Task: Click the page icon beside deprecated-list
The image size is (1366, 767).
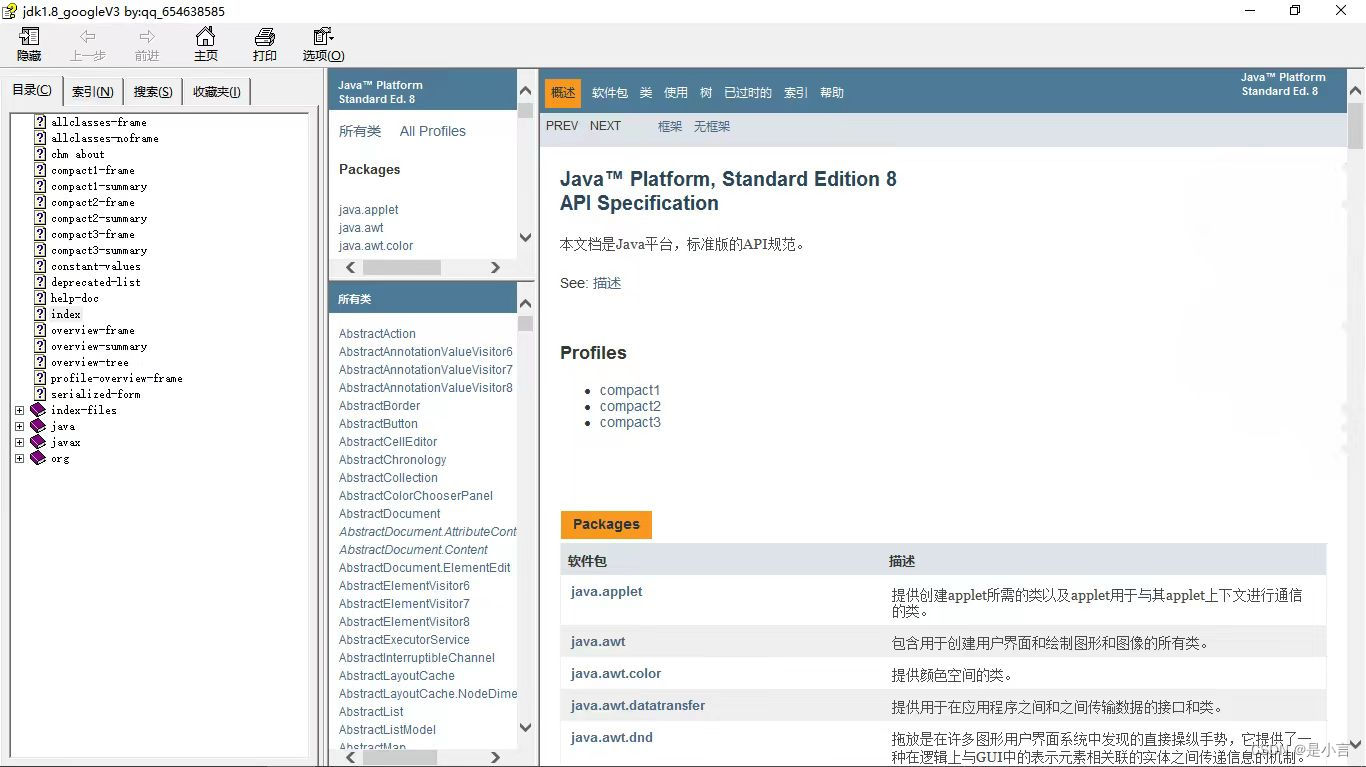Action: pos(40,282)
